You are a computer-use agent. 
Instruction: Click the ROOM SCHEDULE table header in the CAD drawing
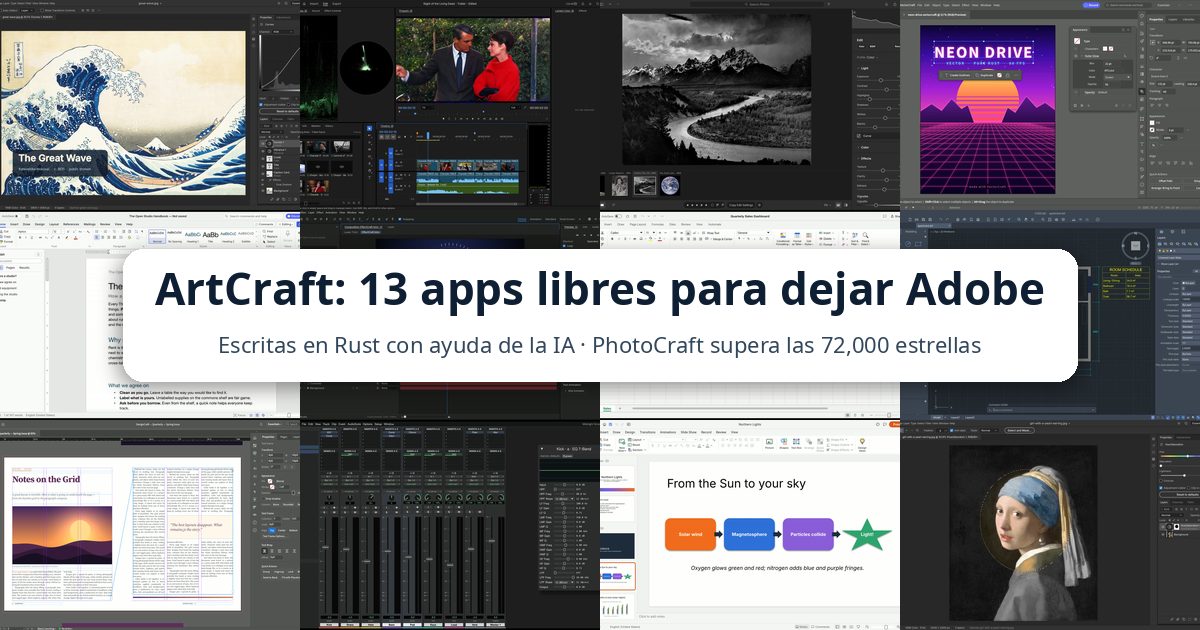click(x=1126, y=269)
